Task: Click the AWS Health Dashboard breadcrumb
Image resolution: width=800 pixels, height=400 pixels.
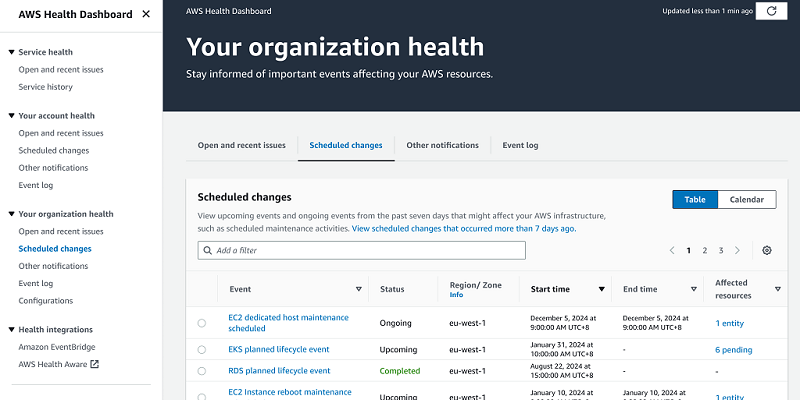Action: [x=229, y=11]
